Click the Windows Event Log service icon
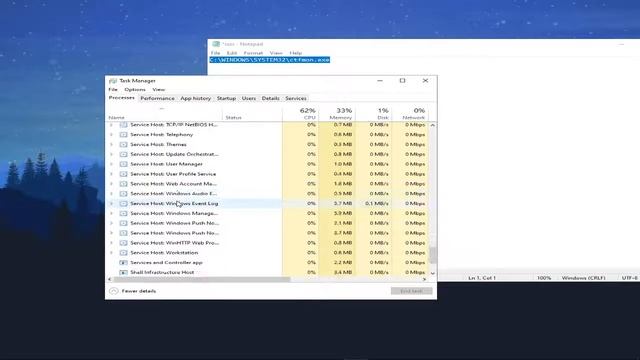 pyautogui.click(x=123, y=203)
